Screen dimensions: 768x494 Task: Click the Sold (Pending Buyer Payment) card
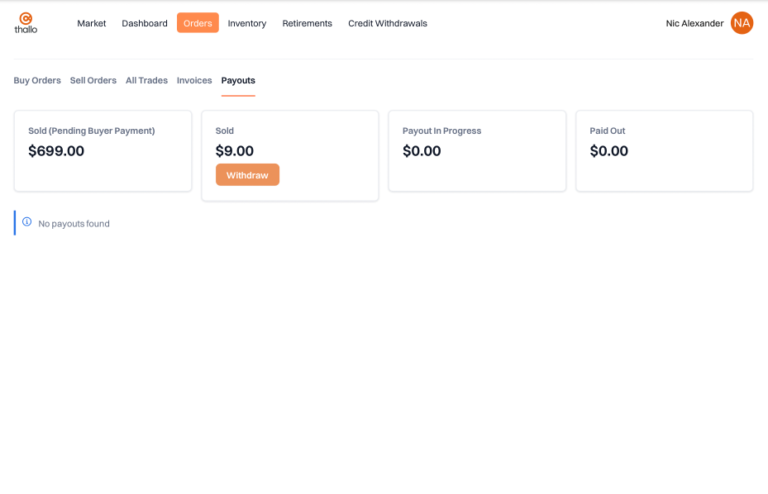(x=103, y=151)
